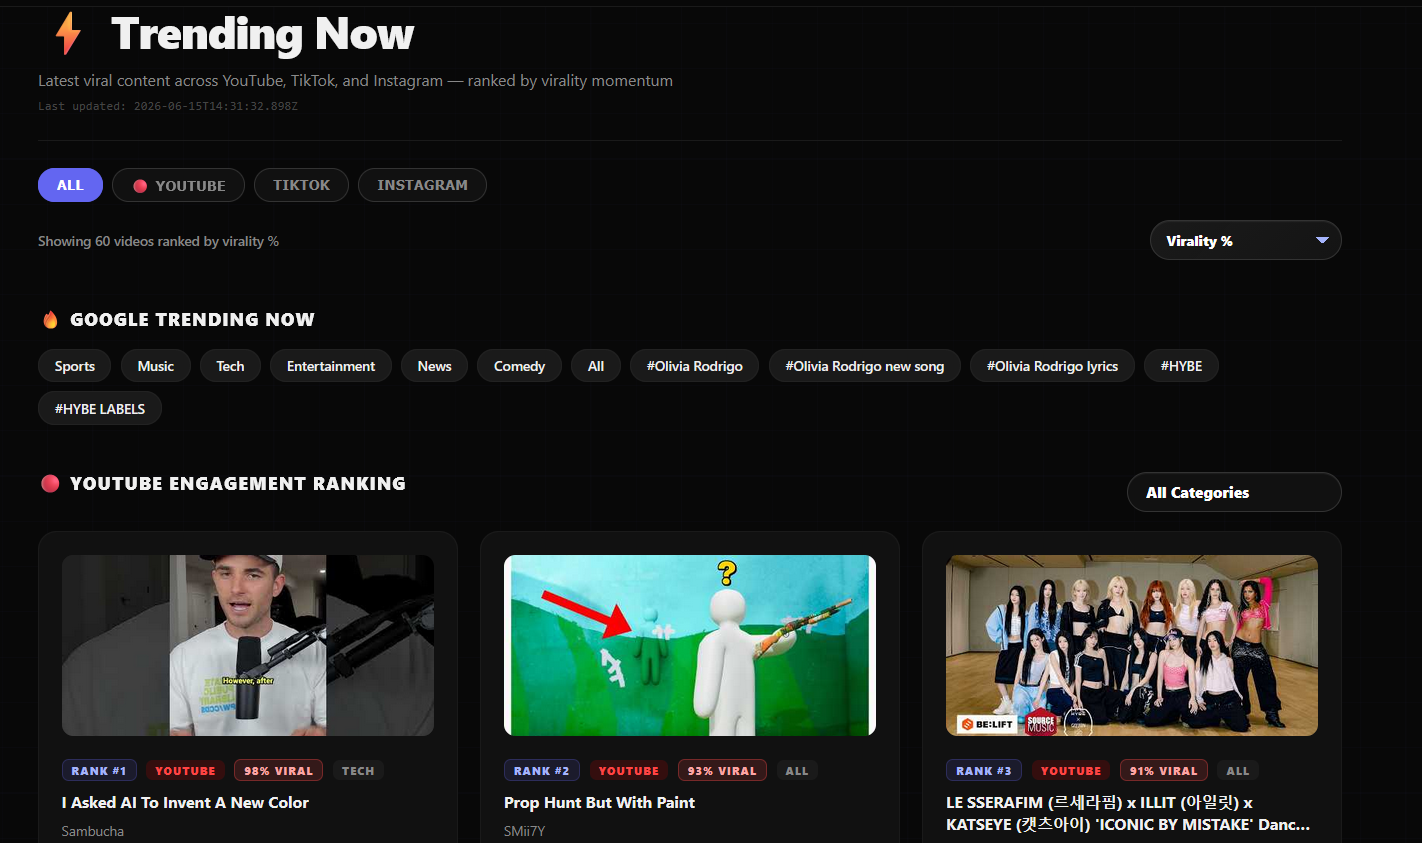
Task: Click the 91% VIRAL badge
Action: tap(1164, 771)
